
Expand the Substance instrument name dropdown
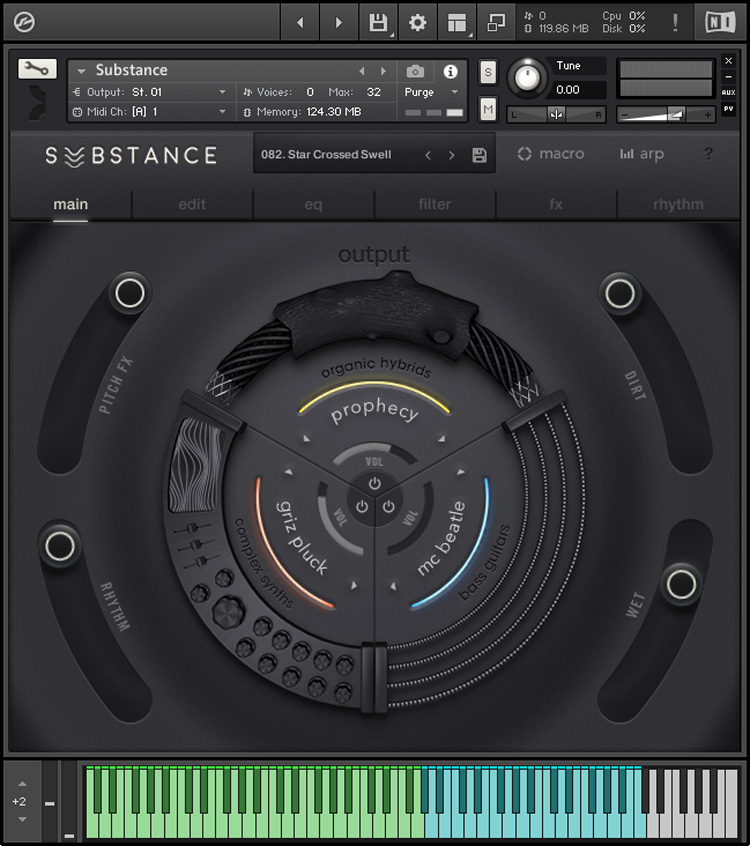(x=81, y=71)
